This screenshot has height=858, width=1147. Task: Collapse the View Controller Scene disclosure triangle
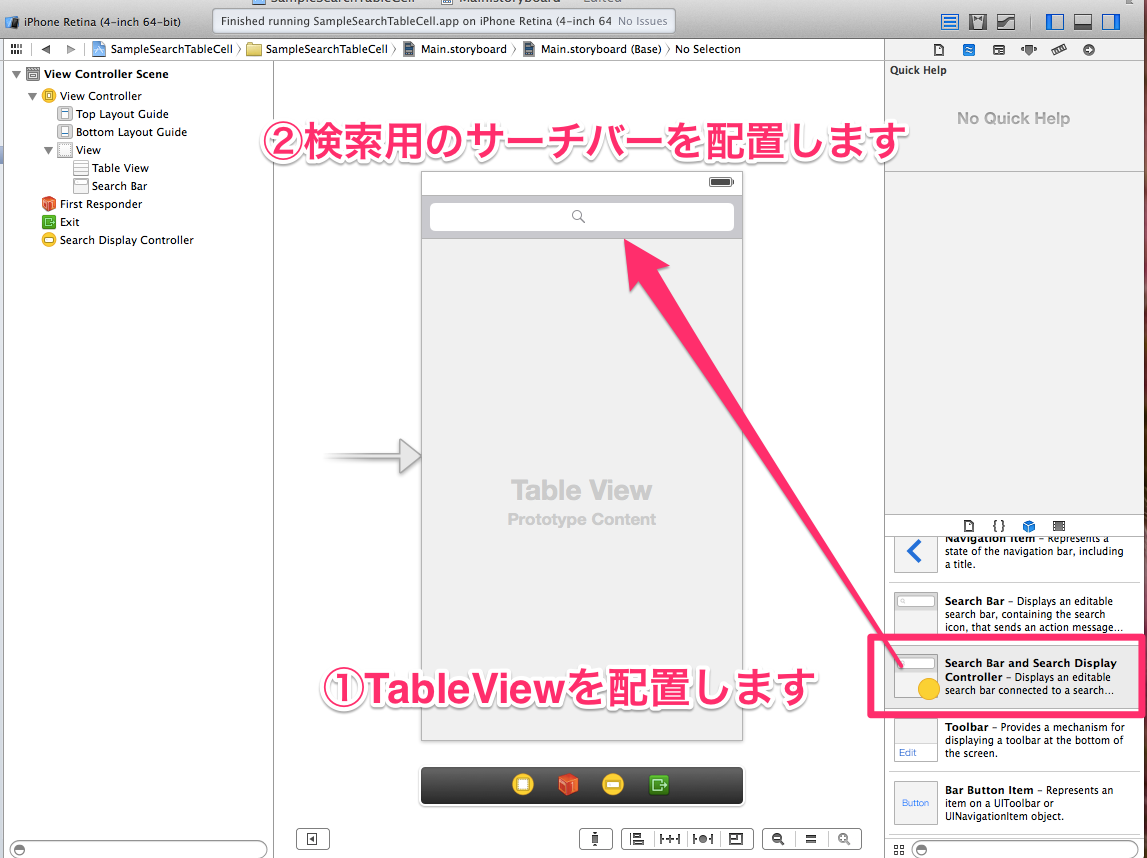tap(16, 73)
